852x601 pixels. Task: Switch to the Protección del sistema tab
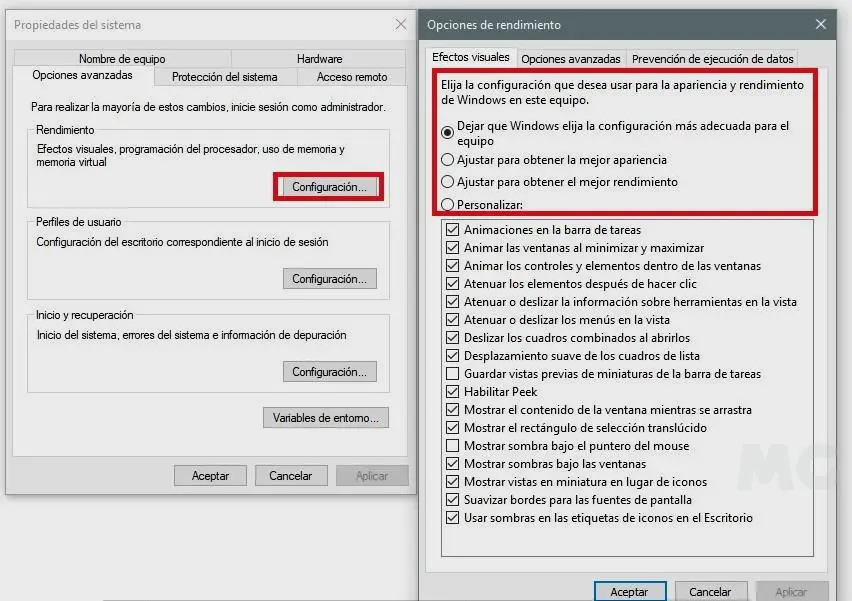pos(224,77)
